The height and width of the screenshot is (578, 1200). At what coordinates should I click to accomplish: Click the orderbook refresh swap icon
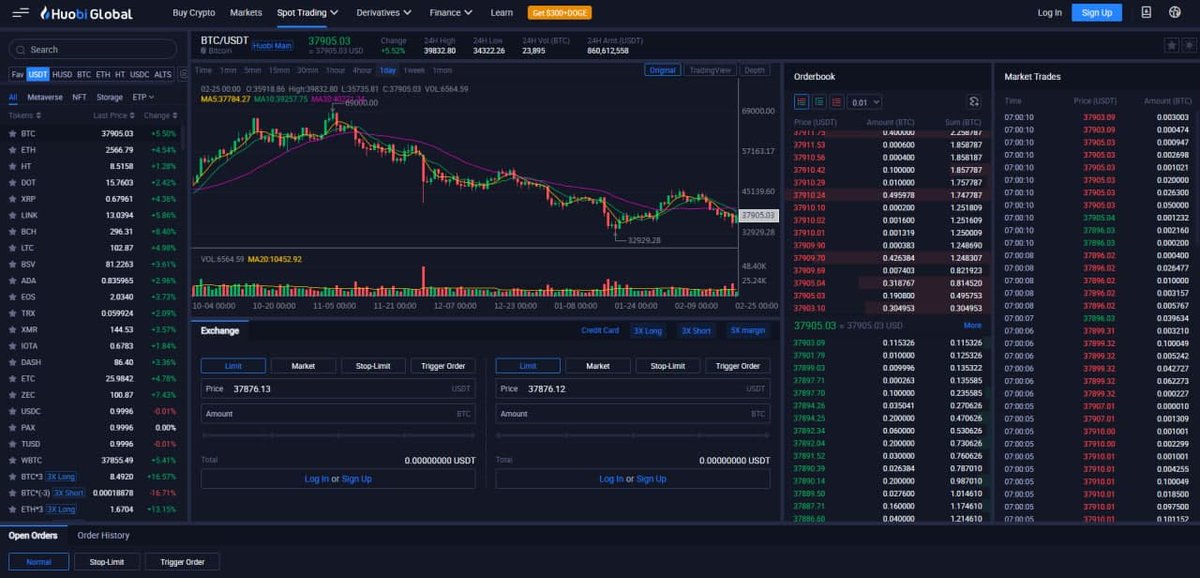click(x=973, y=102)
